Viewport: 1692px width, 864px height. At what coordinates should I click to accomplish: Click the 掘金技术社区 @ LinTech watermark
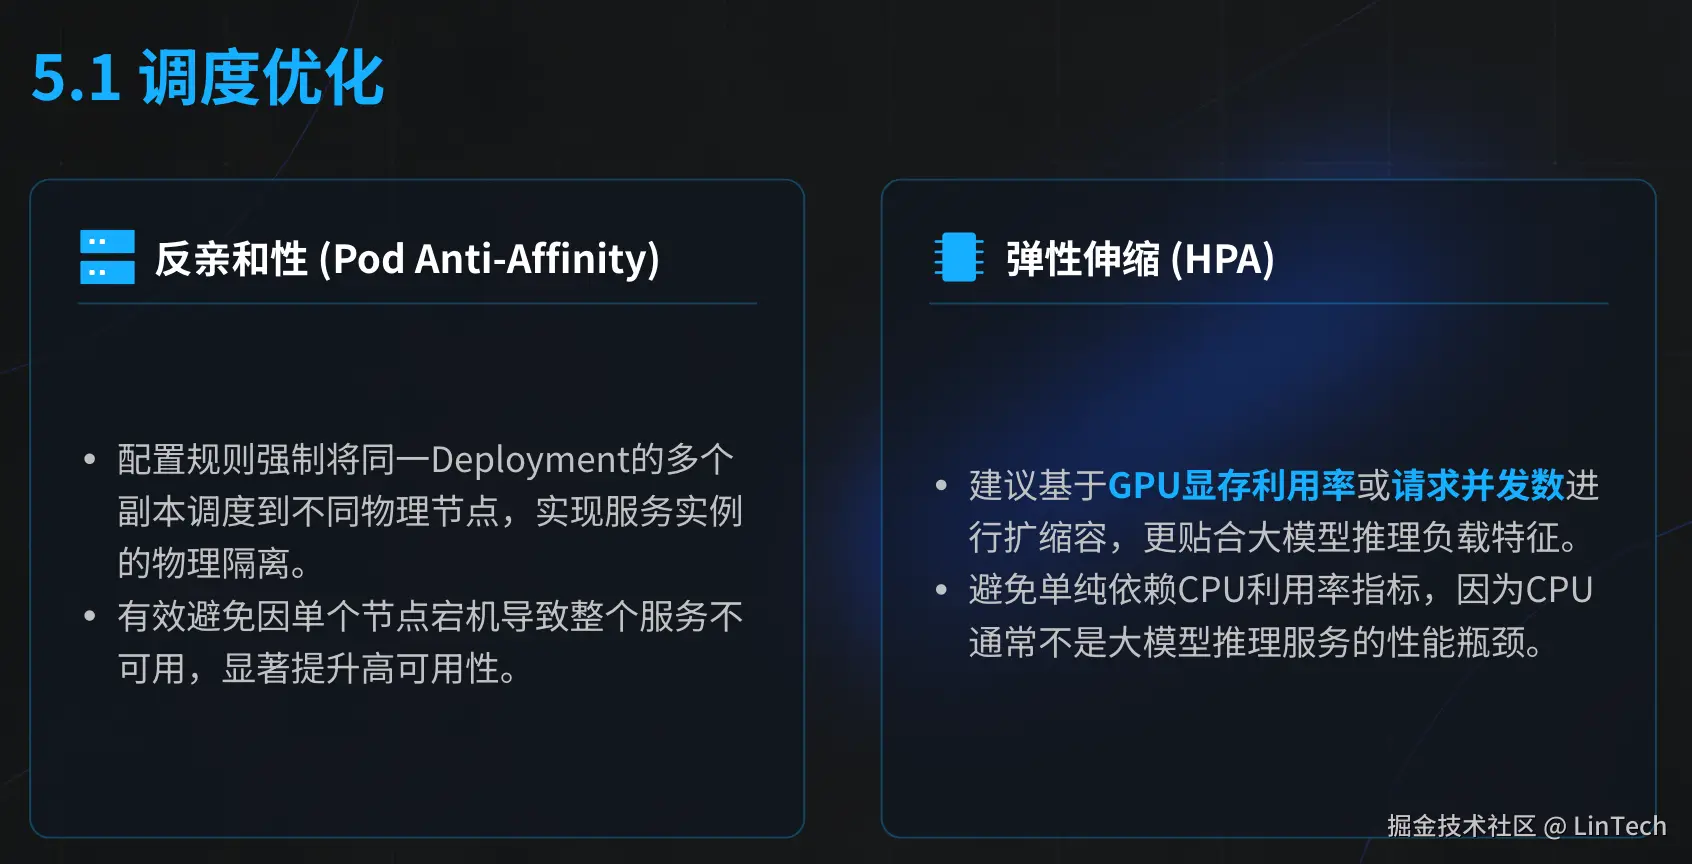(x=1526, y=826)
